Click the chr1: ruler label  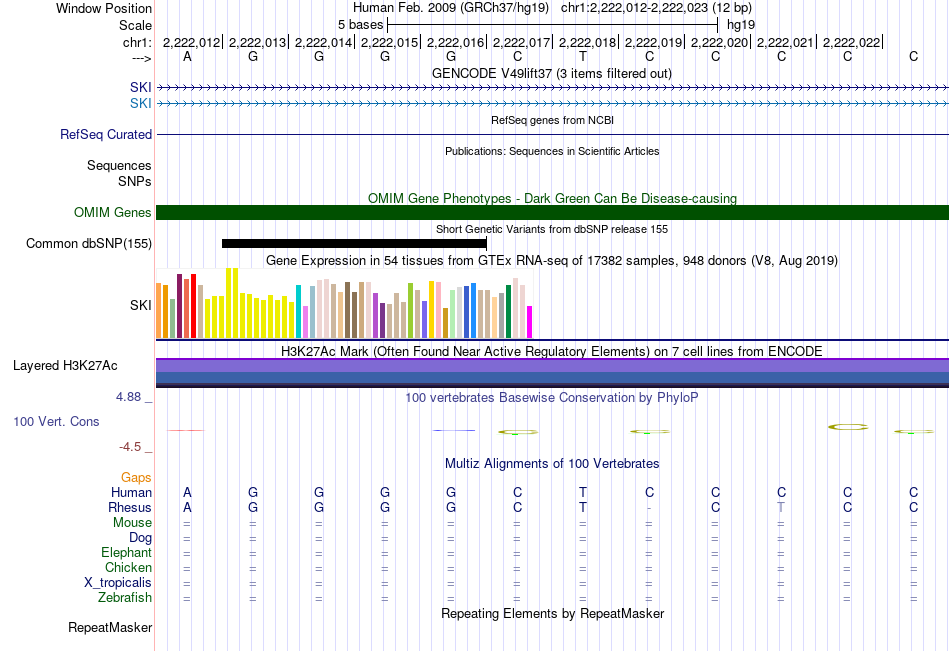[137, 42]
